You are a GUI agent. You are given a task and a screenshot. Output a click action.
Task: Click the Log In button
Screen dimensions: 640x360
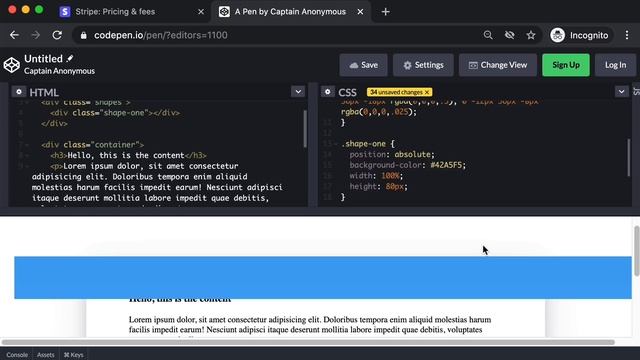click(615, 65)
